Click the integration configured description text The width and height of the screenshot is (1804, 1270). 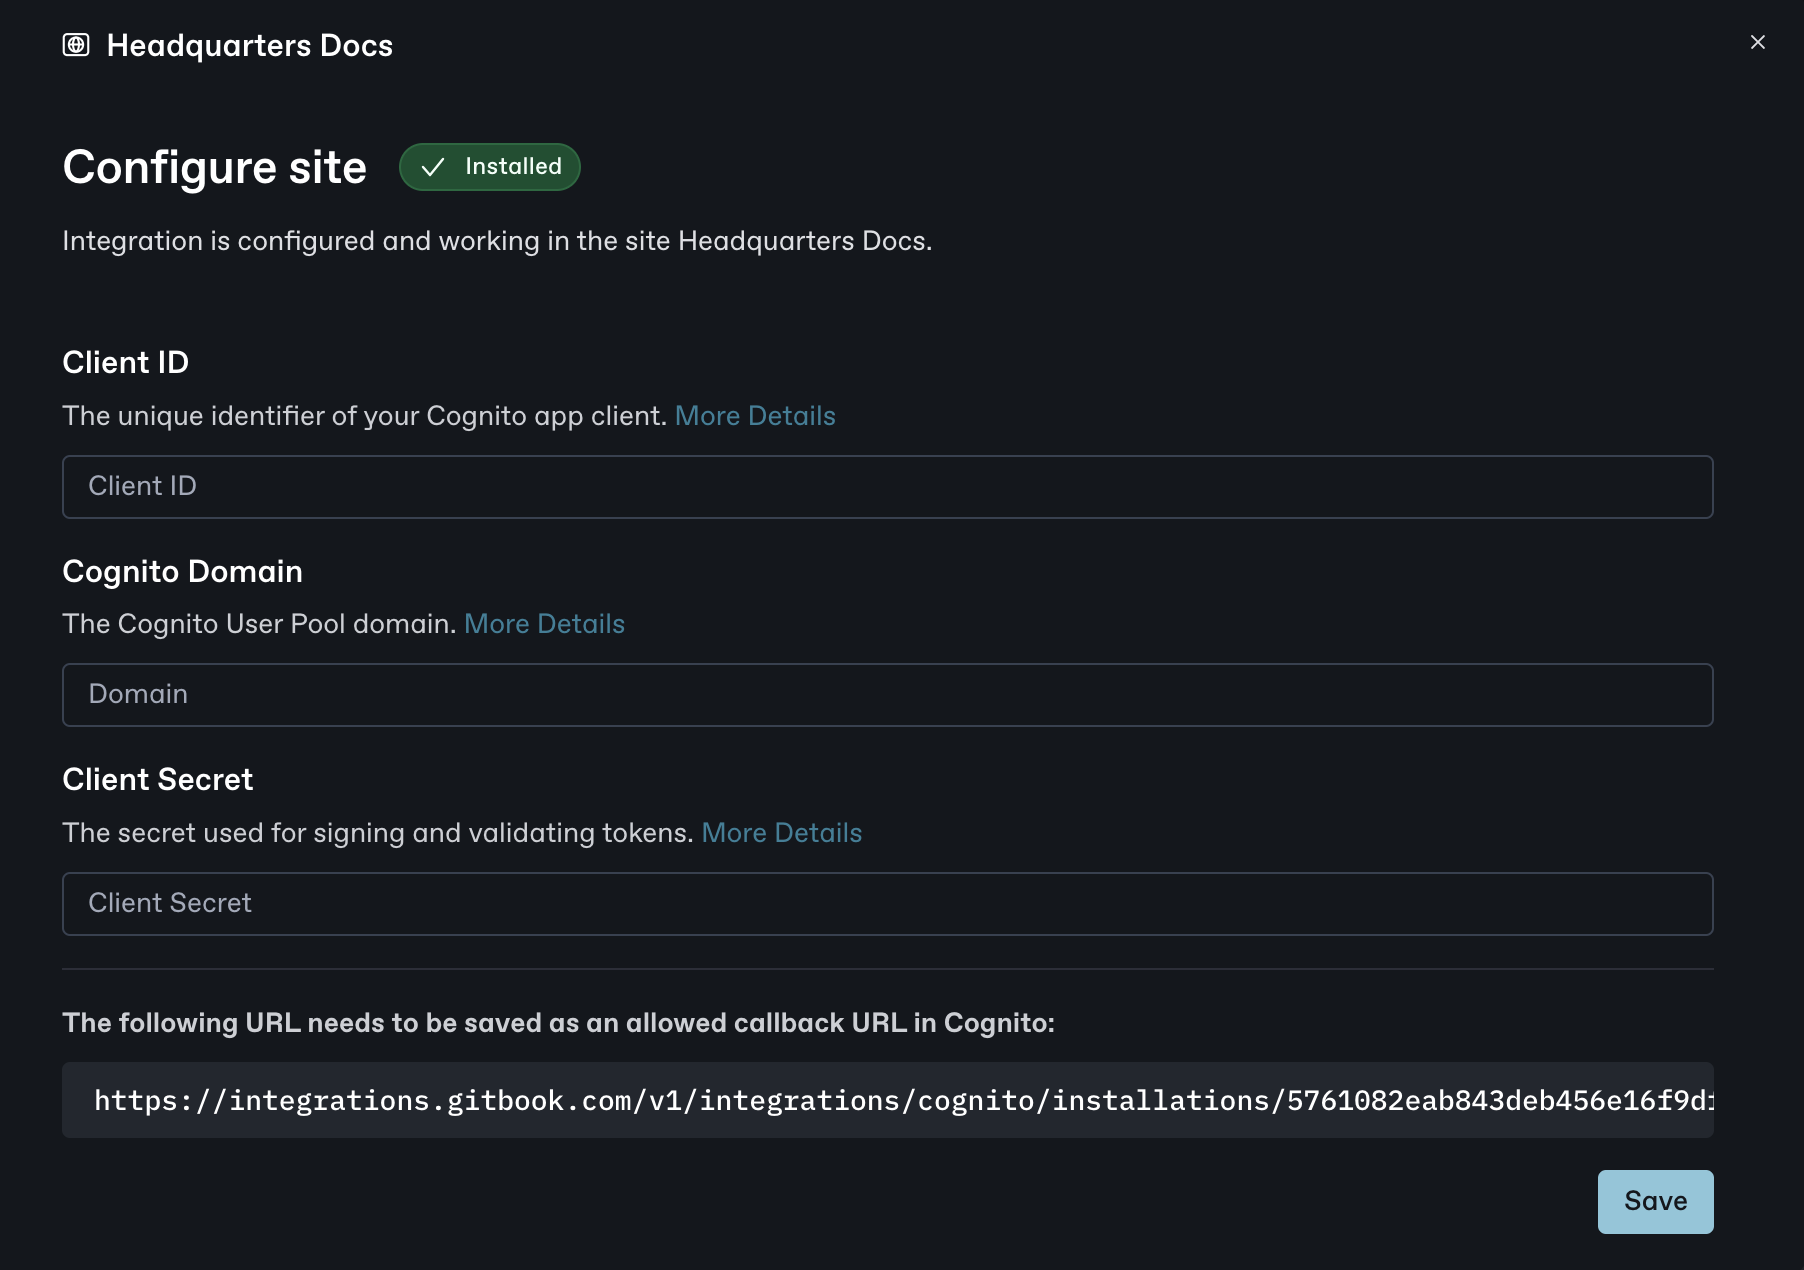pyautogui.click(x=497, y=240)
